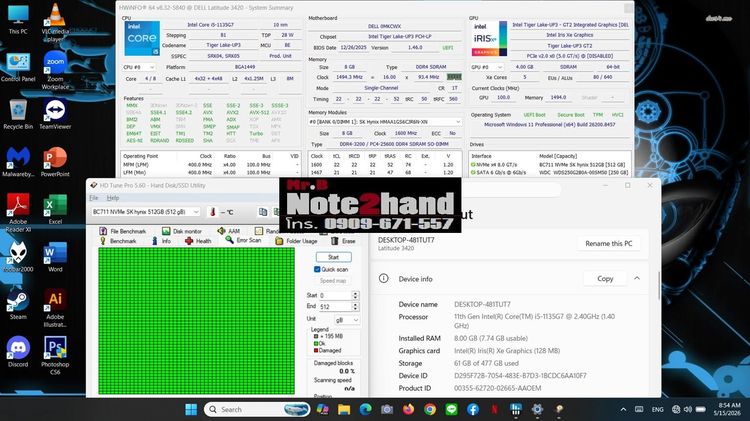Launch Zoom Workplace desktop shortcut
The height and width of the screenshot is (421, 750).
pos(55,70)
